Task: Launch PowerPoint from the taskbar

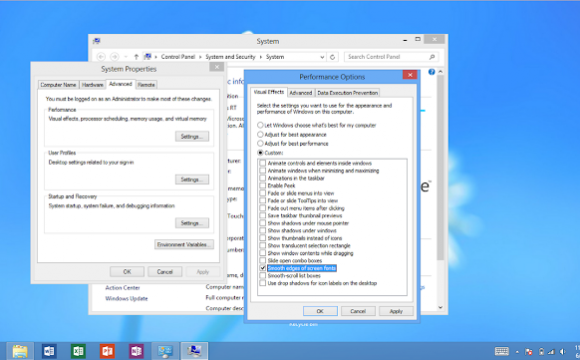Action: [107, 351]
